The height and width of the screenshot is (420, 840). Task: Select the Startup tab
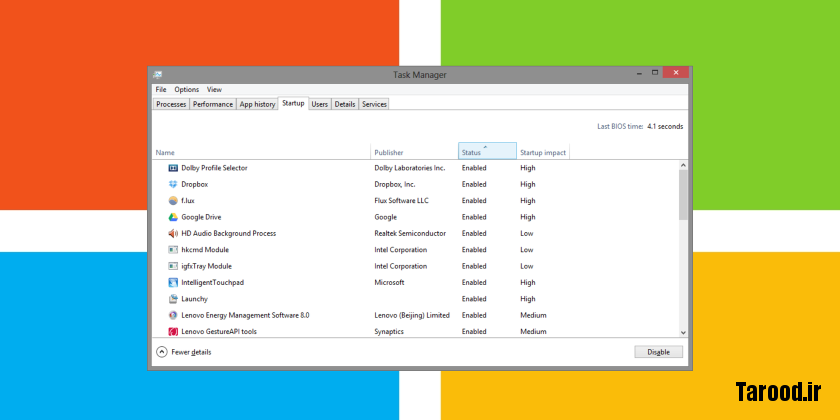point(293,103)
